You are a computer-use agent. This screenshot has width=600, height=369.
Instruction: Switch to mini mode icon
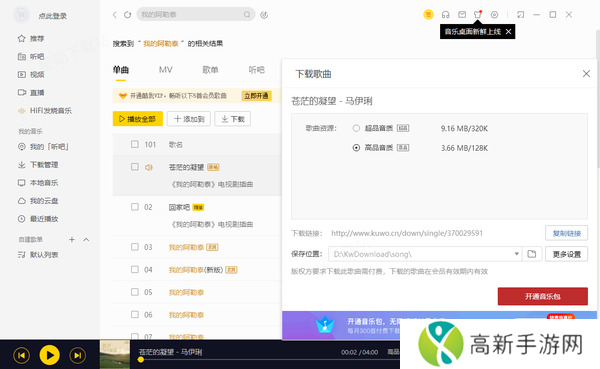coord(520,15)
